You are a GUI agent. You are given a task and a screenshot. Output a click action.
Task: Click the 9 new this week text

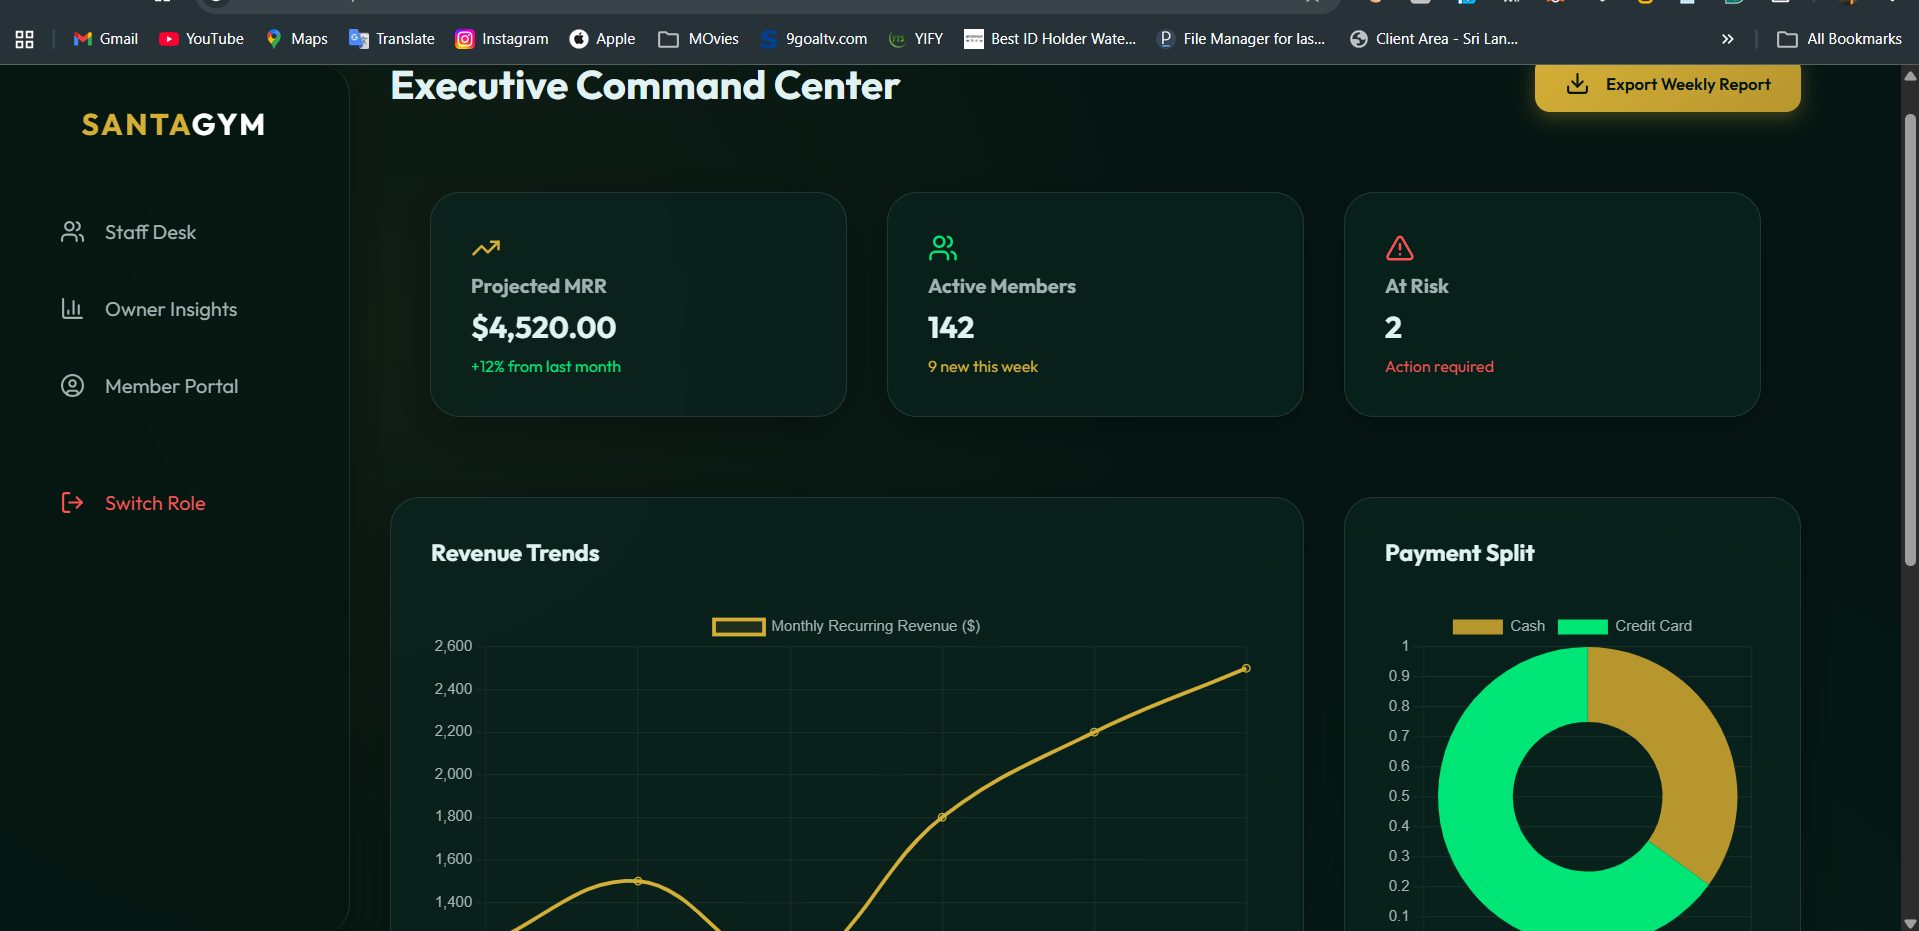[983, 367]
